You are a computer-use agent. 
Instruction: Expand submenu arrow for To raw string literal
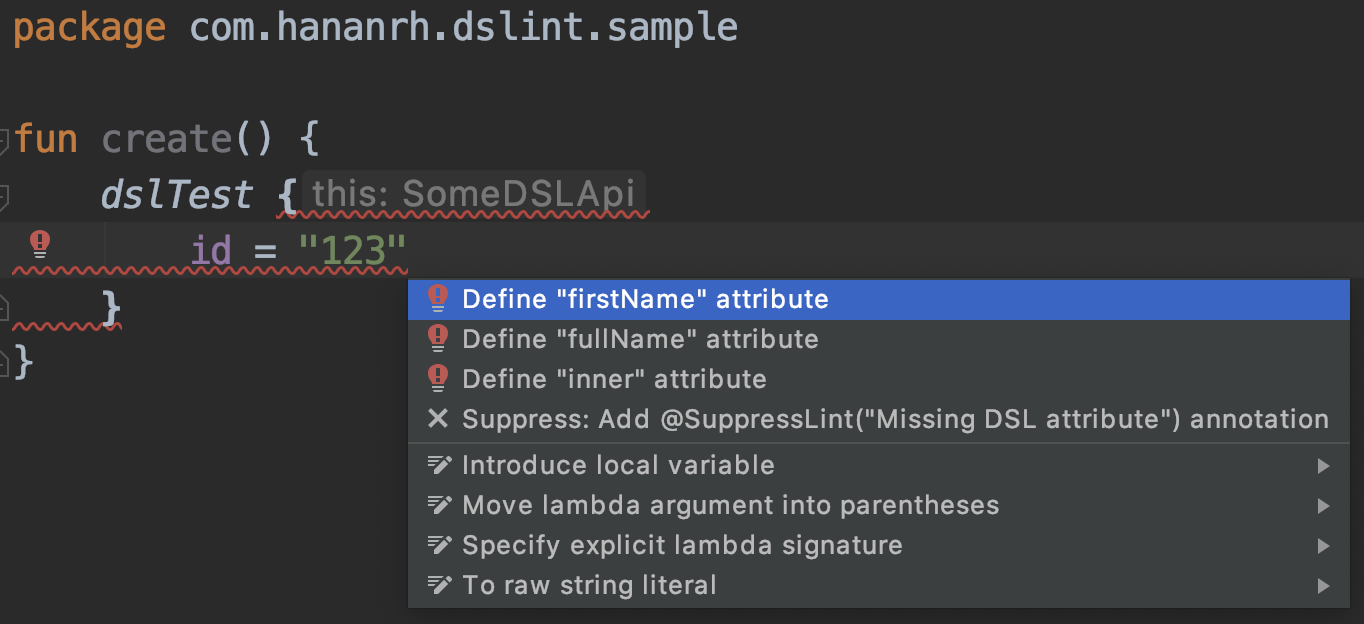tap(1323, 586)
